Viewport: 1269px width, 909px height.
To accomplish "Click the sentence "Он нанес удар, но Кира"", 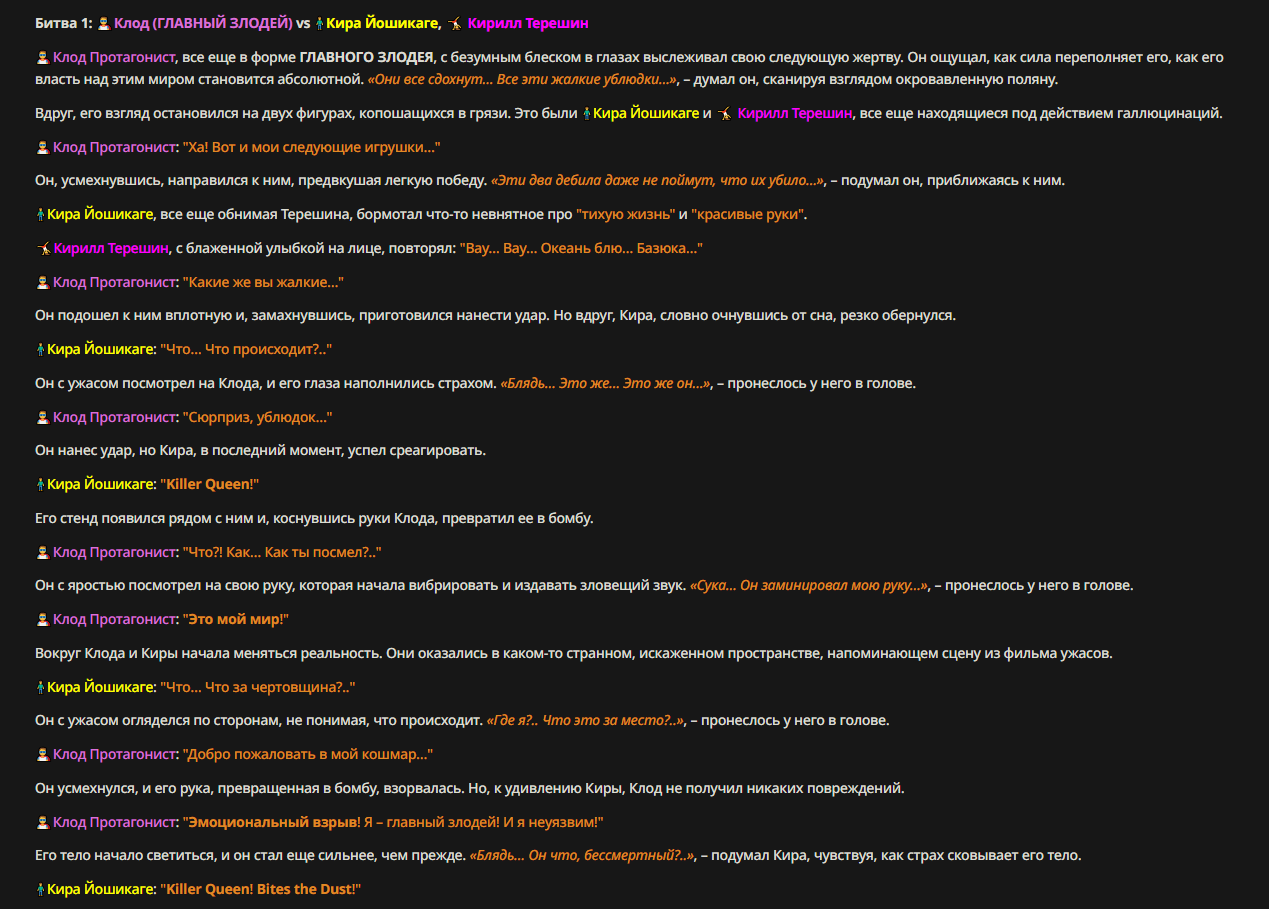I will pyautogui.click(x=260, y=451).
